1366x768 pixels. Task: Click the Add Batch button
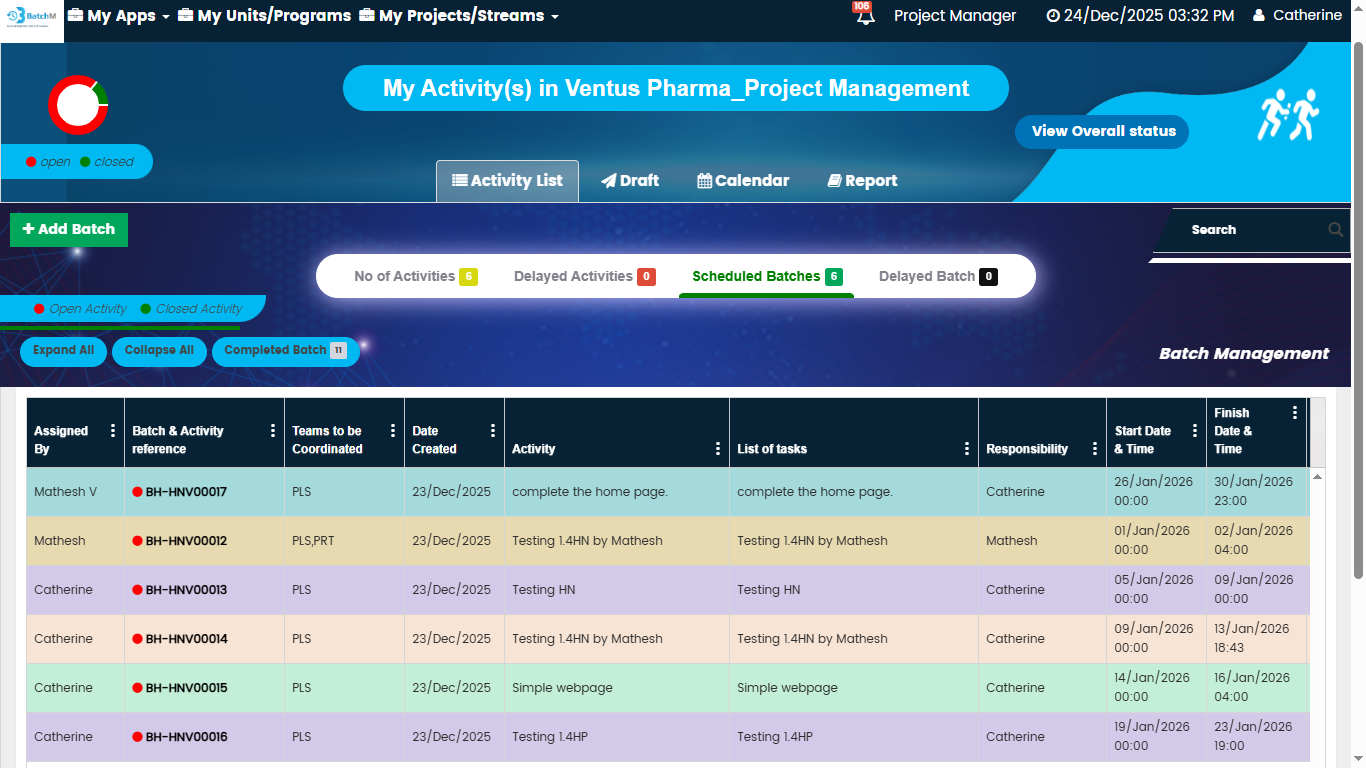[x=69, y=229]
